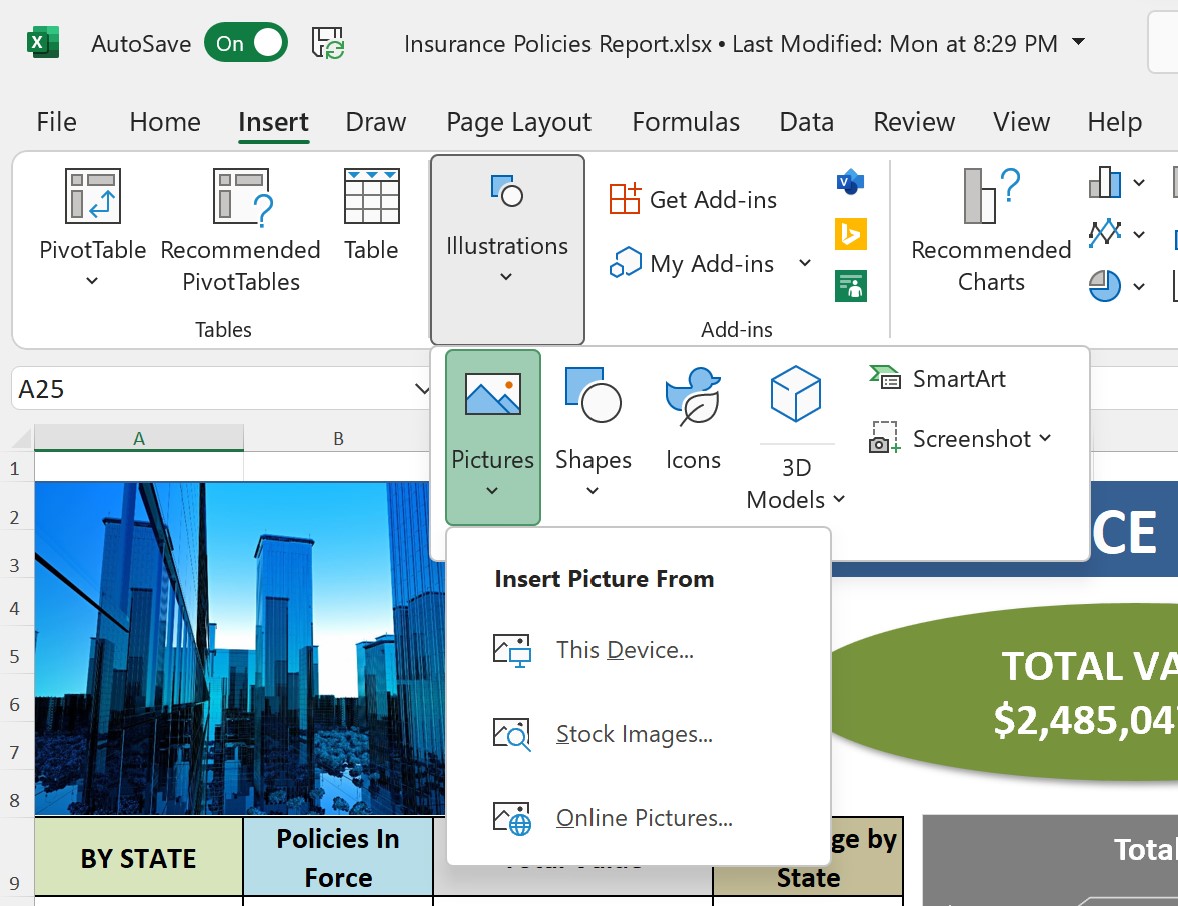Expand the My Add-ins dropdown arrow
Viewport: 1178px width, 906px height.
805,264
